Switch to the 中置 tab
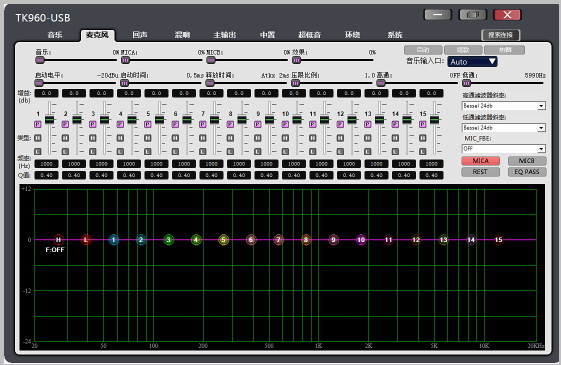The image size is (561, 365). click(x=267, y=35)
